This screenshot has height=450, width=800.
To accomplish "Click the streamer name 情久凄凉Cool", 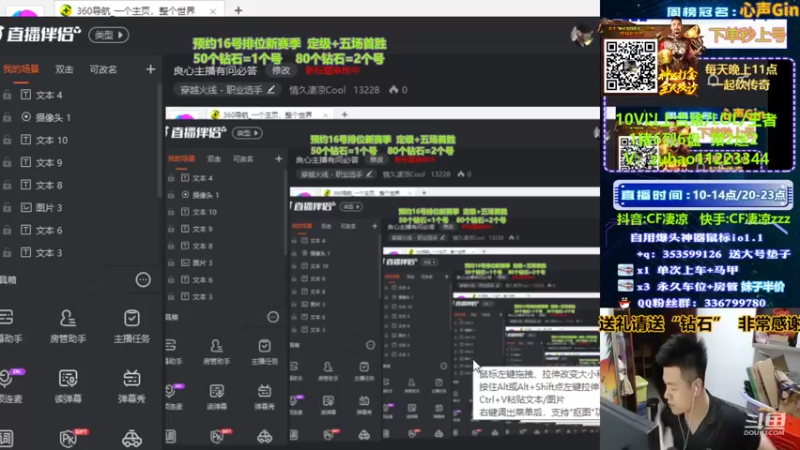I will click(x=317, y=90).
